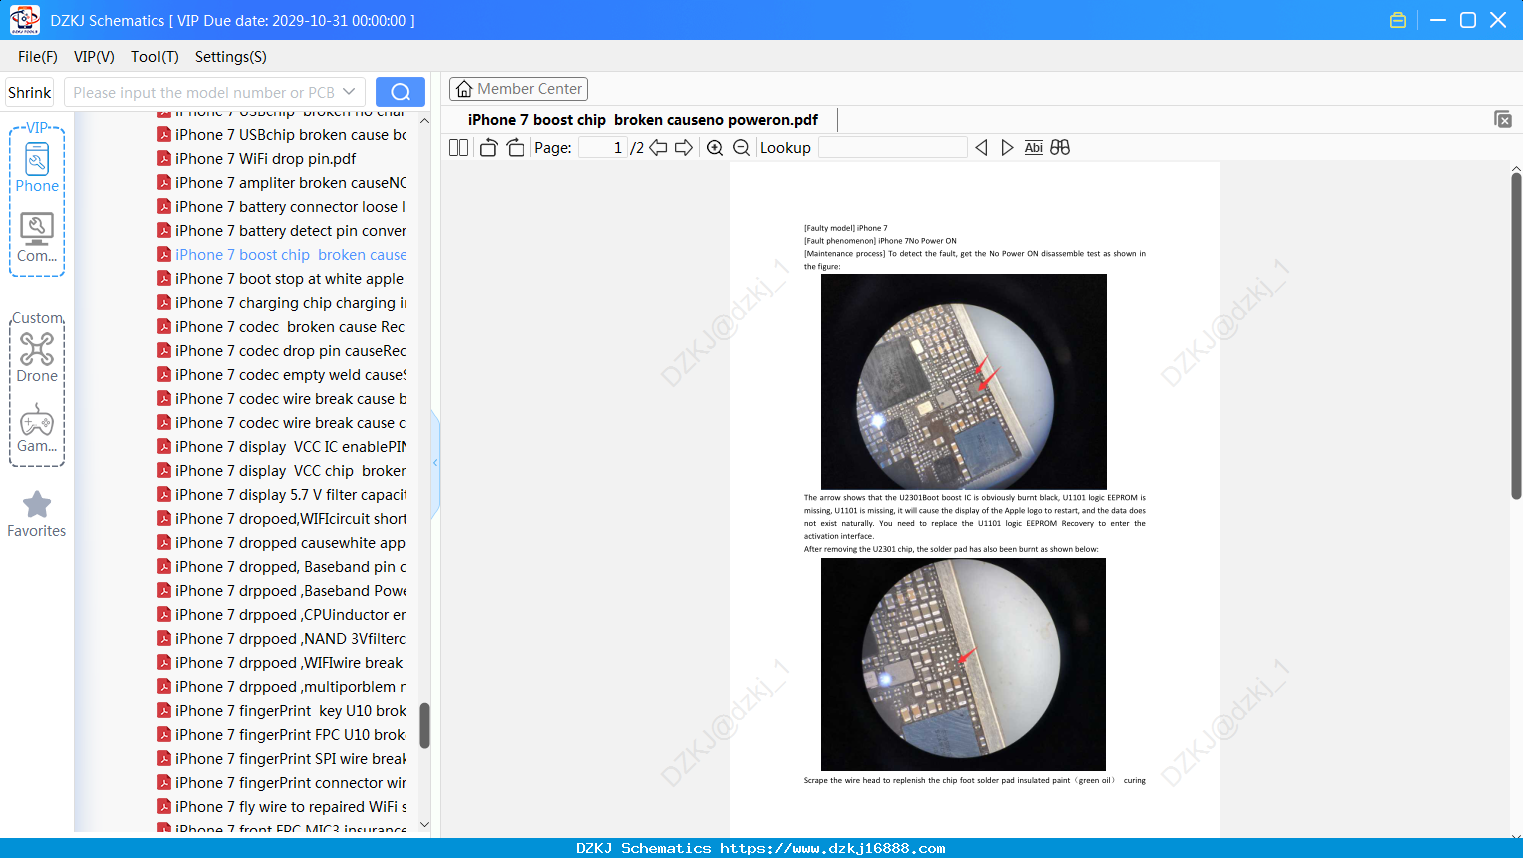This screenshot has height=858, width=1523.
Task: Open the model number dropdown arrow
Action: (349, 92)
